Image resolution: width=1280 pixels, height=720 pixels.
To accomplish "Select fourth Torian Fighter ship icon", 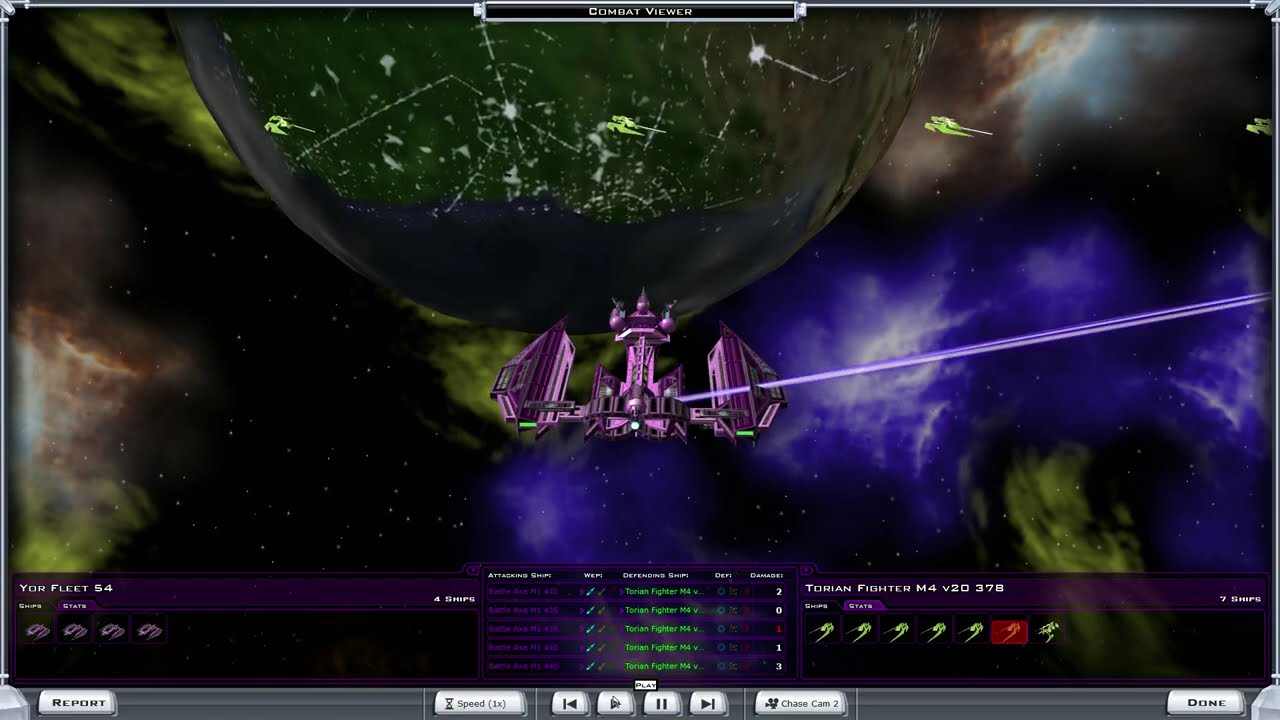I will [x=934, y=631].
